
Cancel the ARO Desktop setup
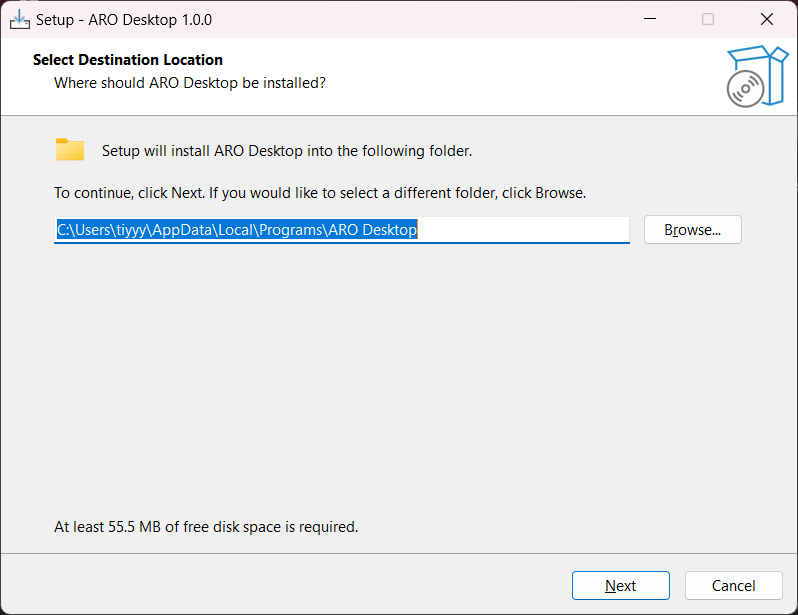coord(733,585)
